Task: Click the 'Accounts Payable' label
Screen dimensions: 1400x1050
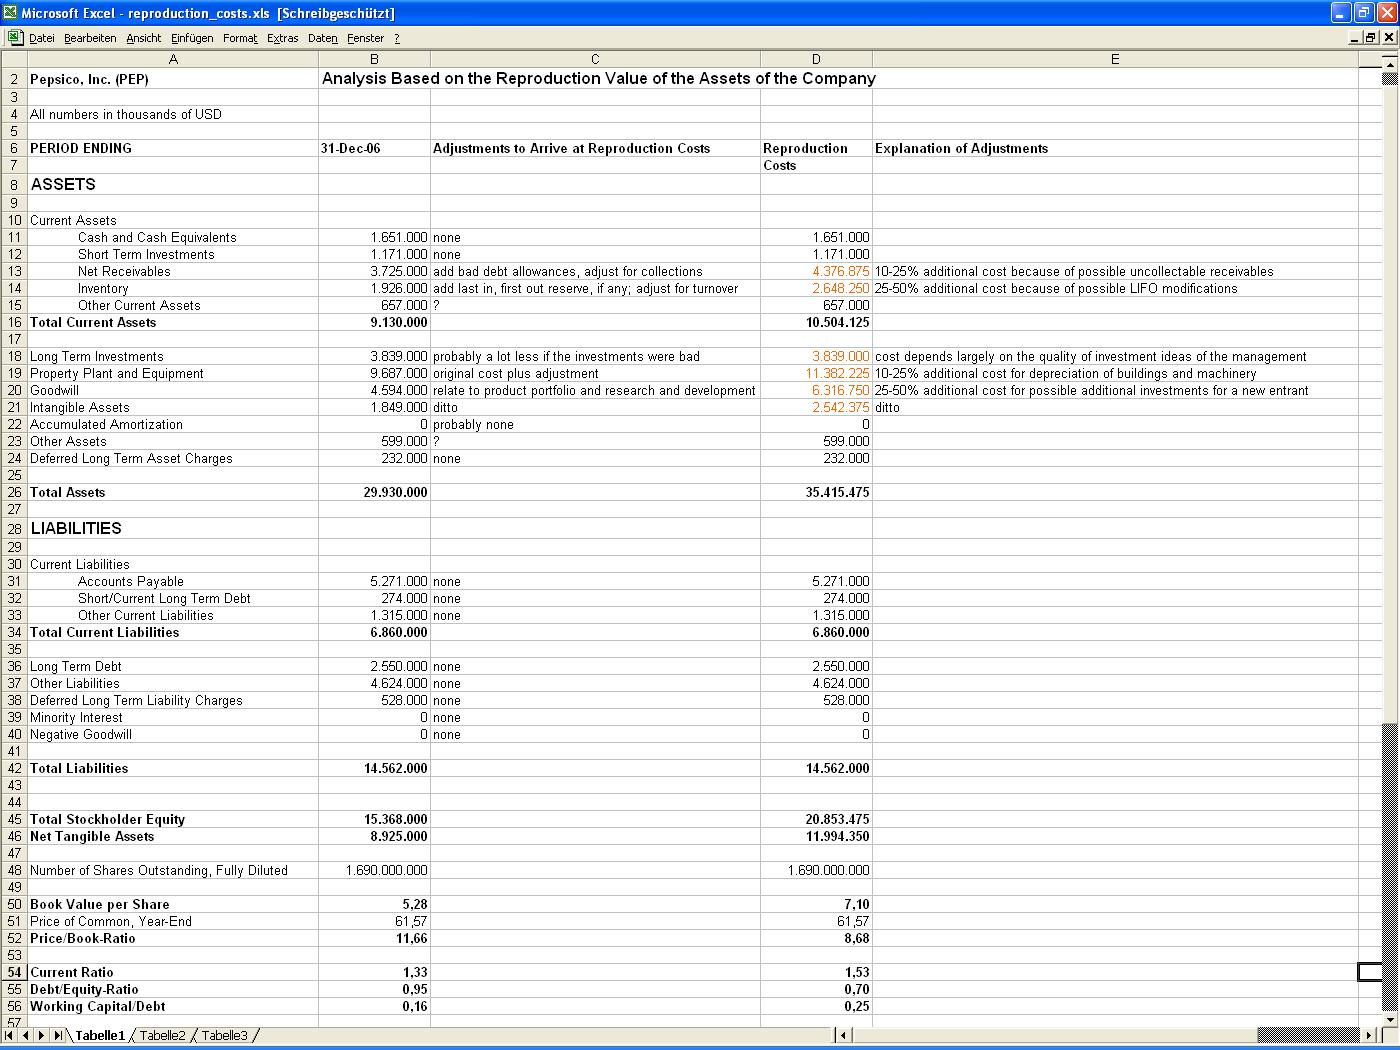Action: (130, 581)
